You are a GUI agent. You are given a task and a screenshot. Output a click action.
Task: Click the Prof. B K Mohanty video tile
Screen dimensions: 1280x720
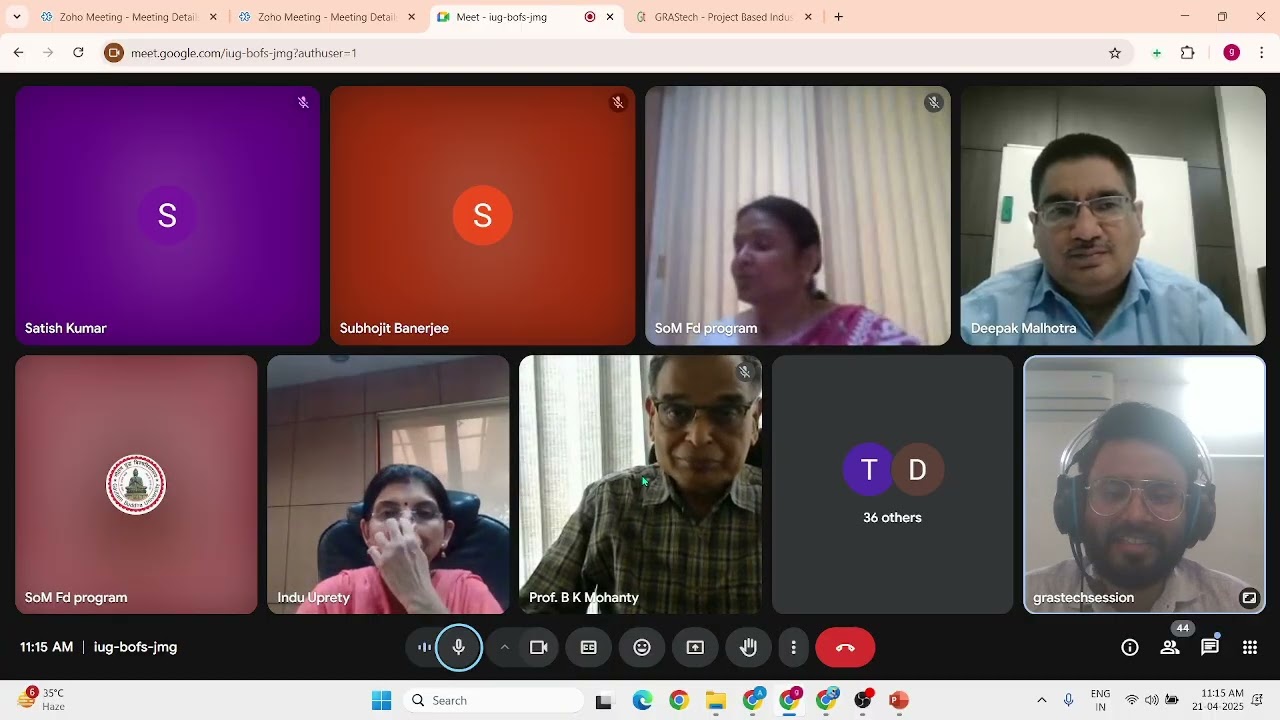tap(640, 485)
